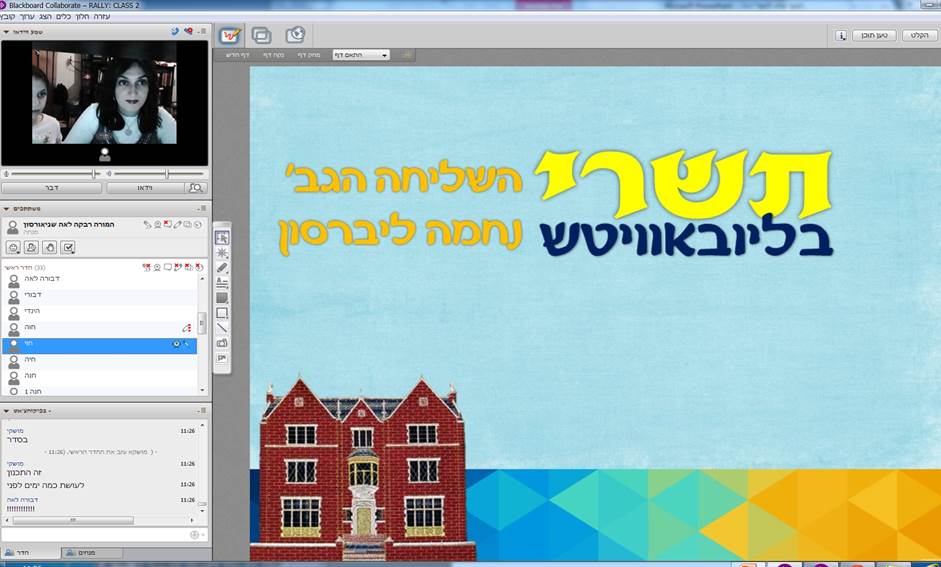Open Audio & Video panel options menu
This screenshot has width=941, height=567.
tap(202, 31)
